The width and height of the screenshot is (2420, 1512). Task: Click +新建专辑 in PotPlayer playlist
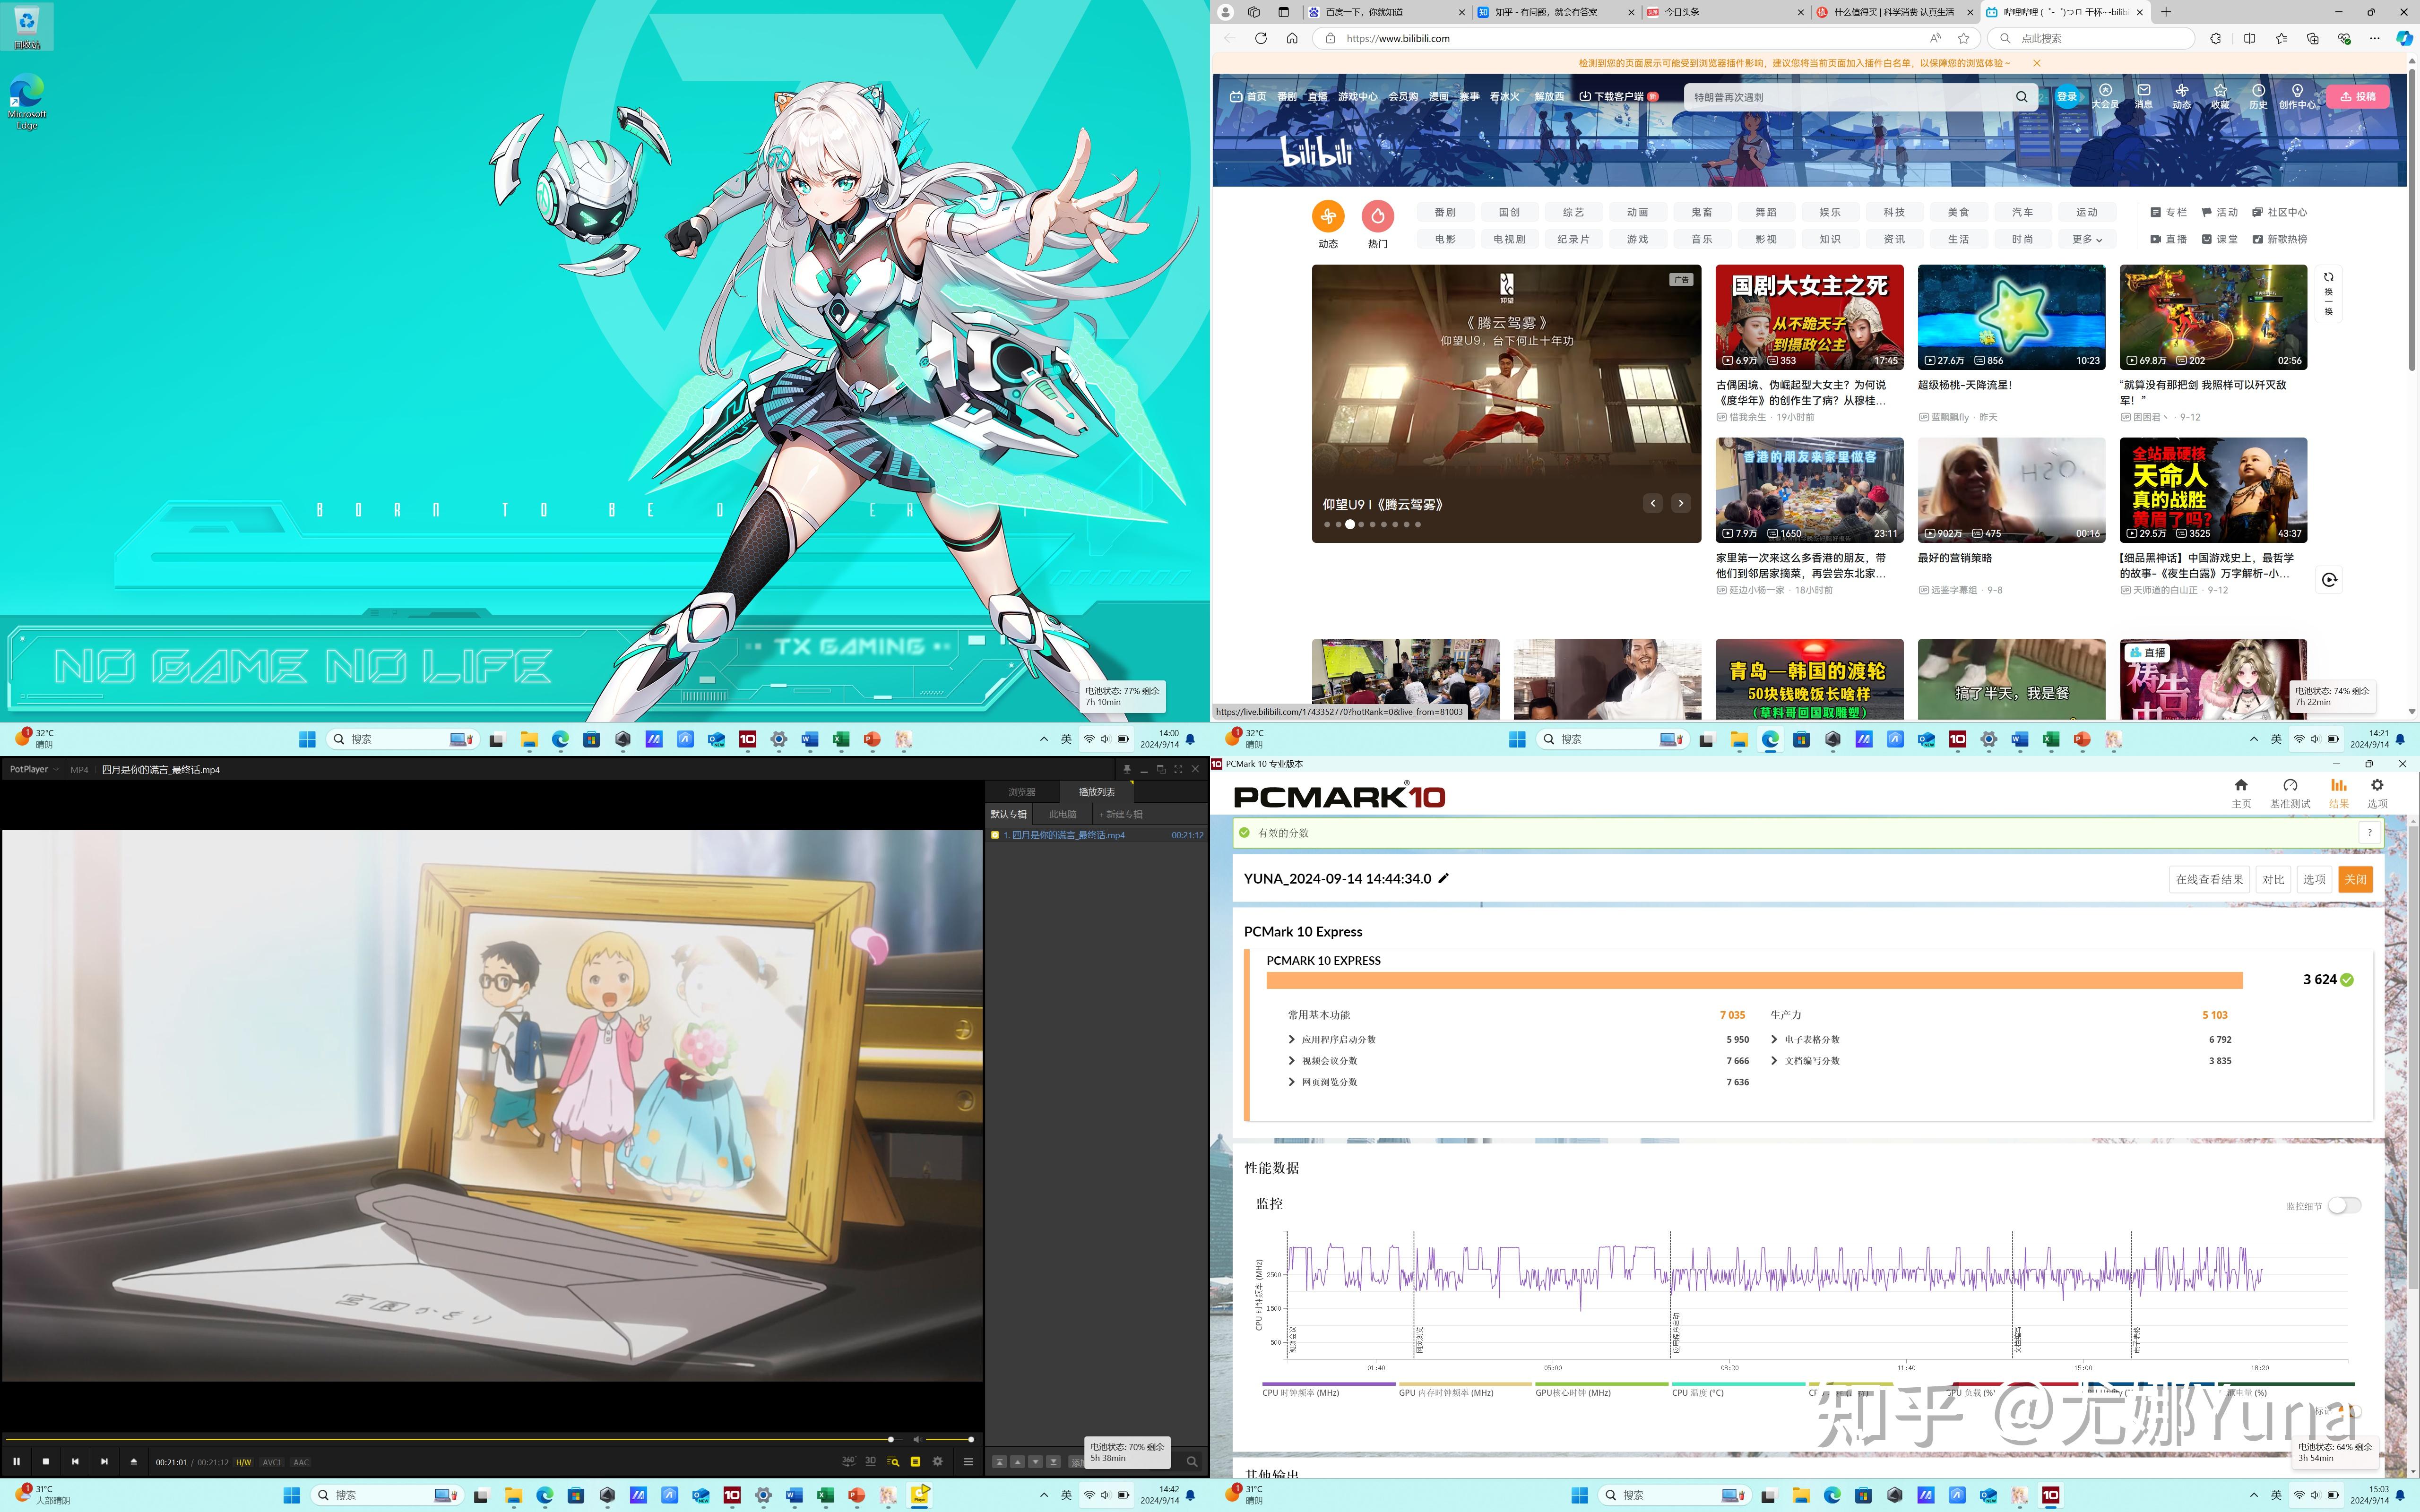click(x=1121, y=814)
